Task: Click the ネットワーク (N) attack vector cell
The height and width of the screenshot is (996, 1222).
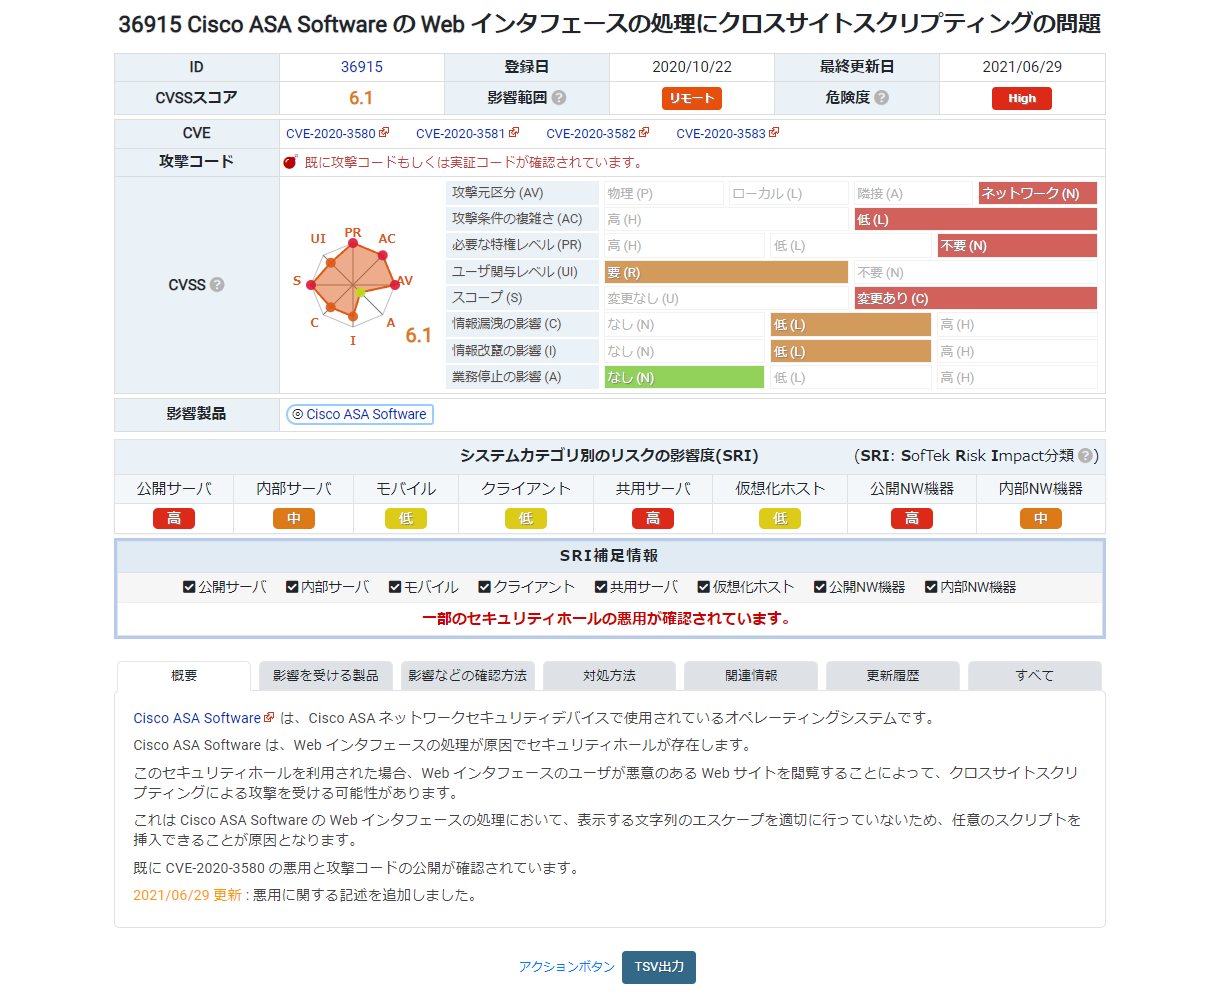Action: (x=1038, y=193)
